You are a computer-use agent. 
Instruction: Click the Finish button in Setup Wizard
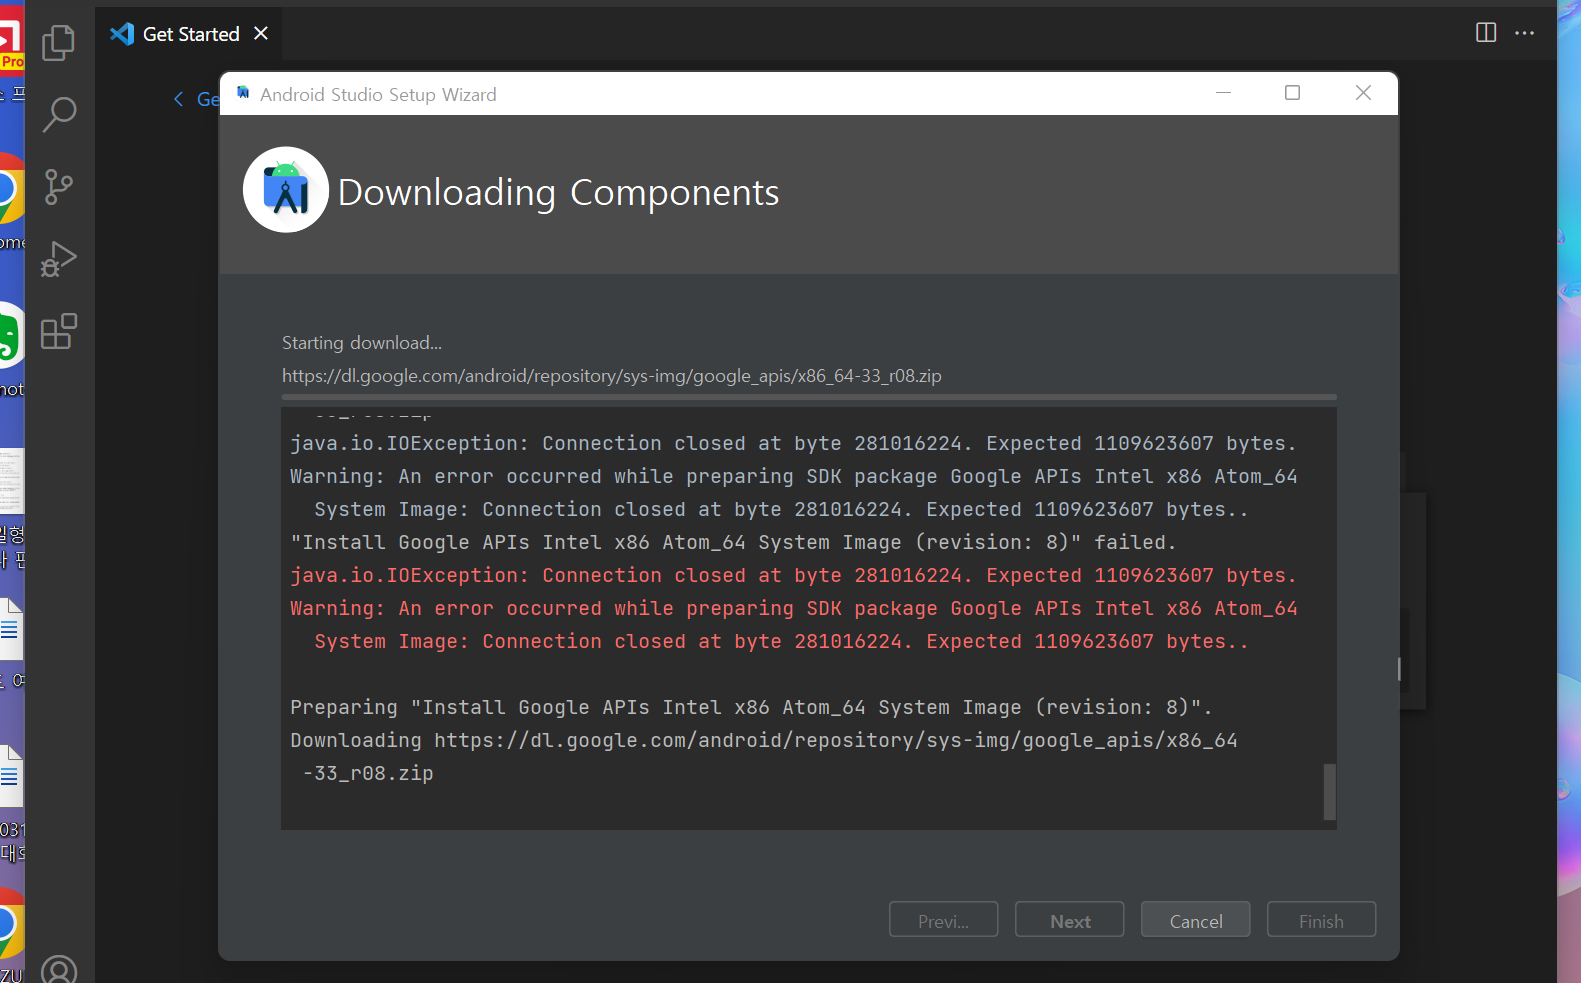[x=1321, y=920]
